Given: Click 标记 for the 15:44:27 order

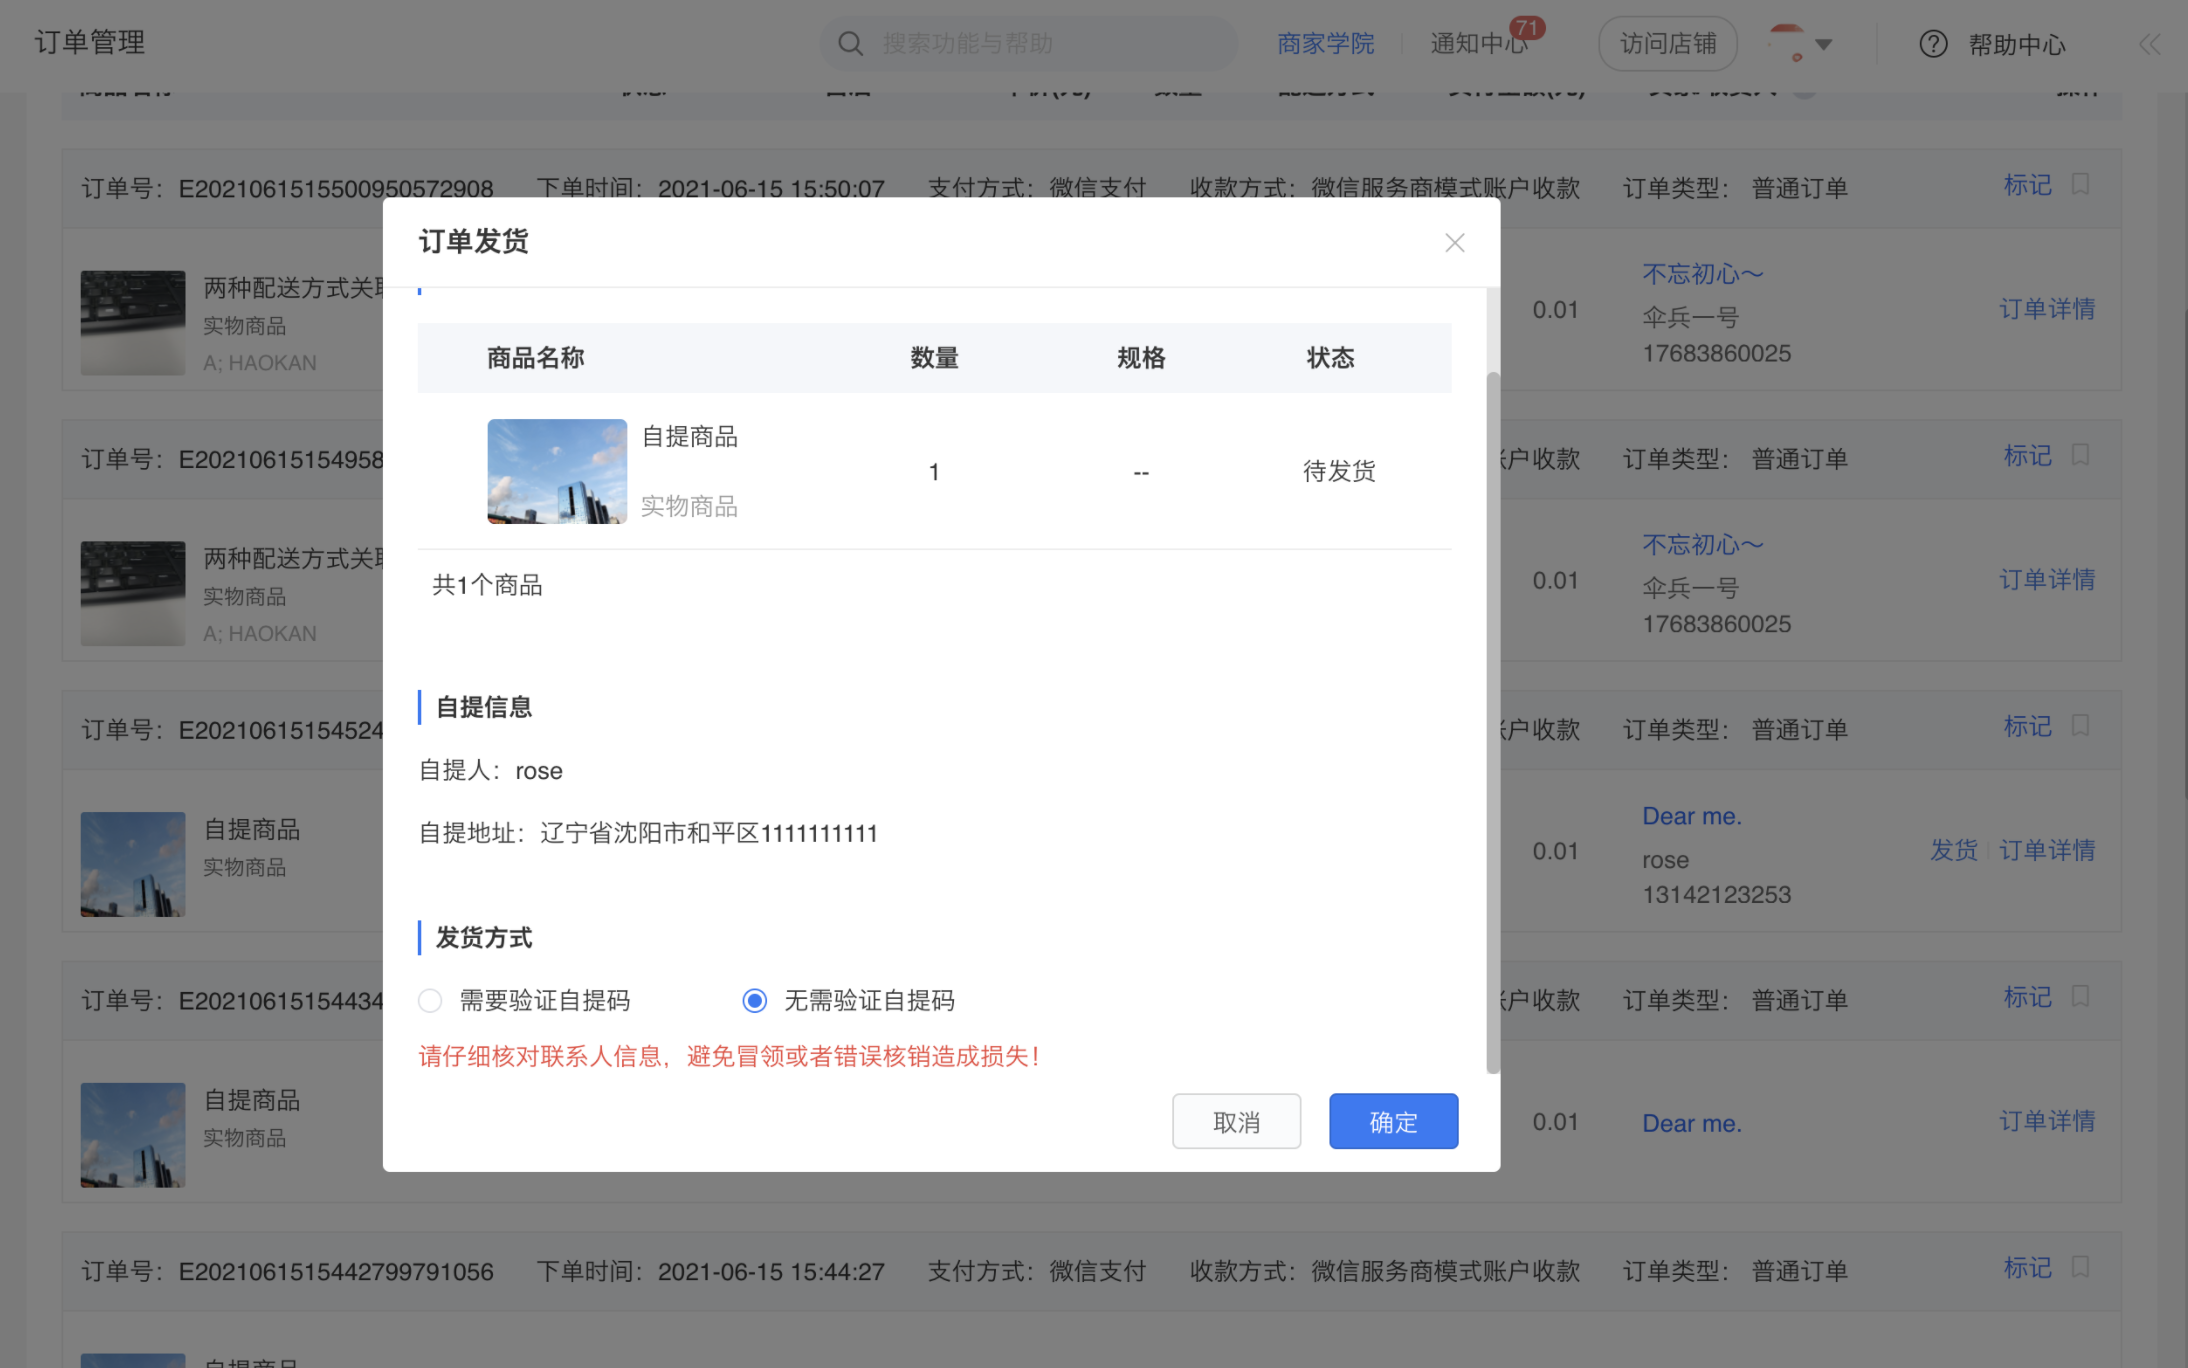Looking at the screenshot, I should (x=2027, y=1268).
